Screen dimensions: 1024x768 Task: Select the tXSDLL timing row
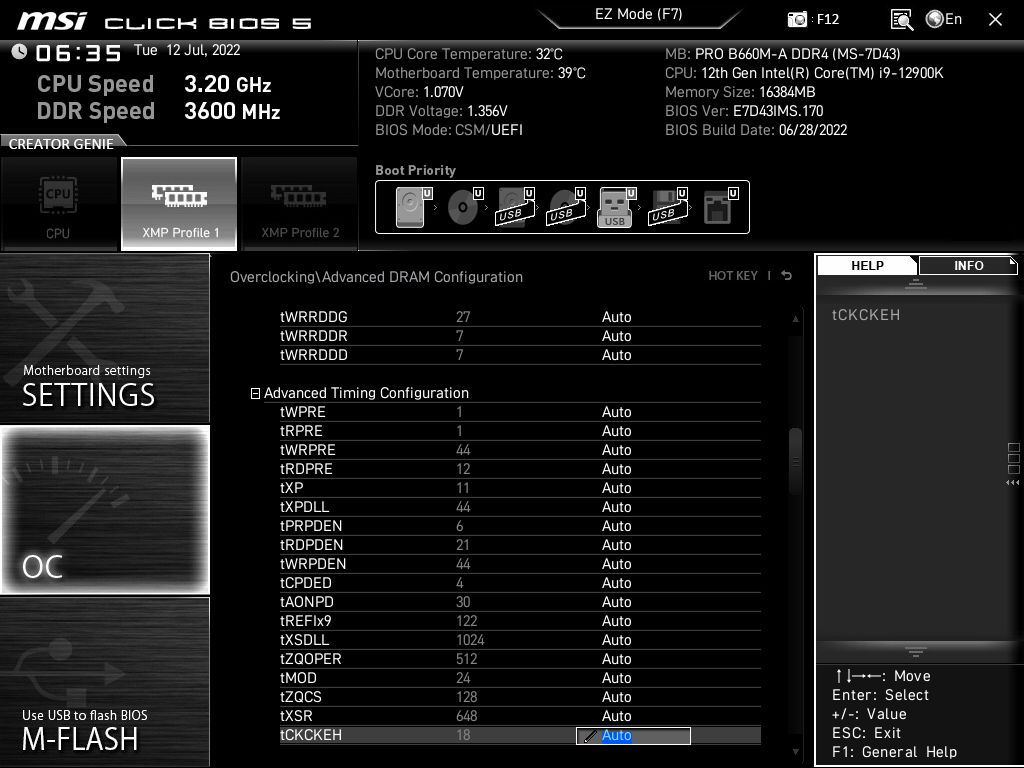520,639
